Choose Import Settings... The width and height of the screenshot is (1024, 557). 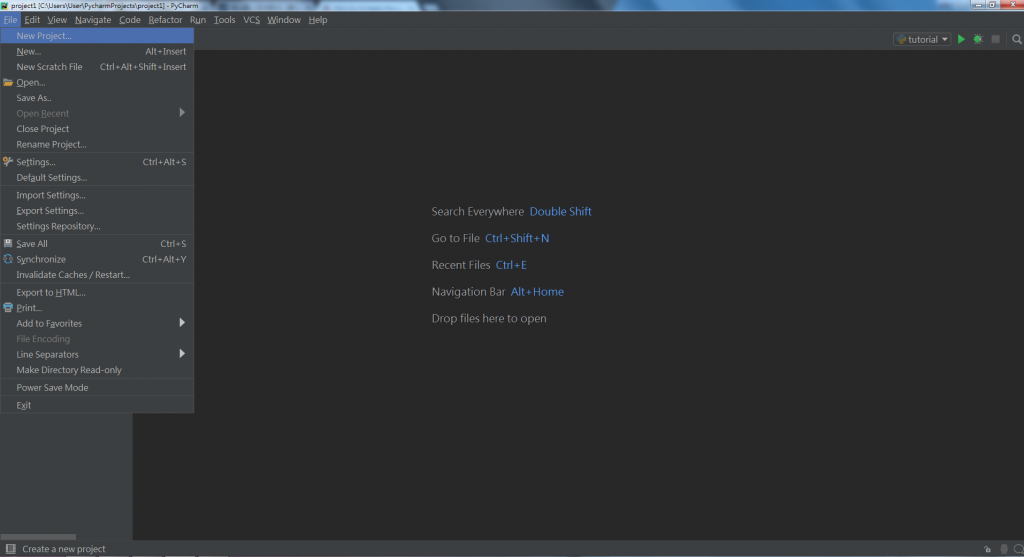point(97,195)
